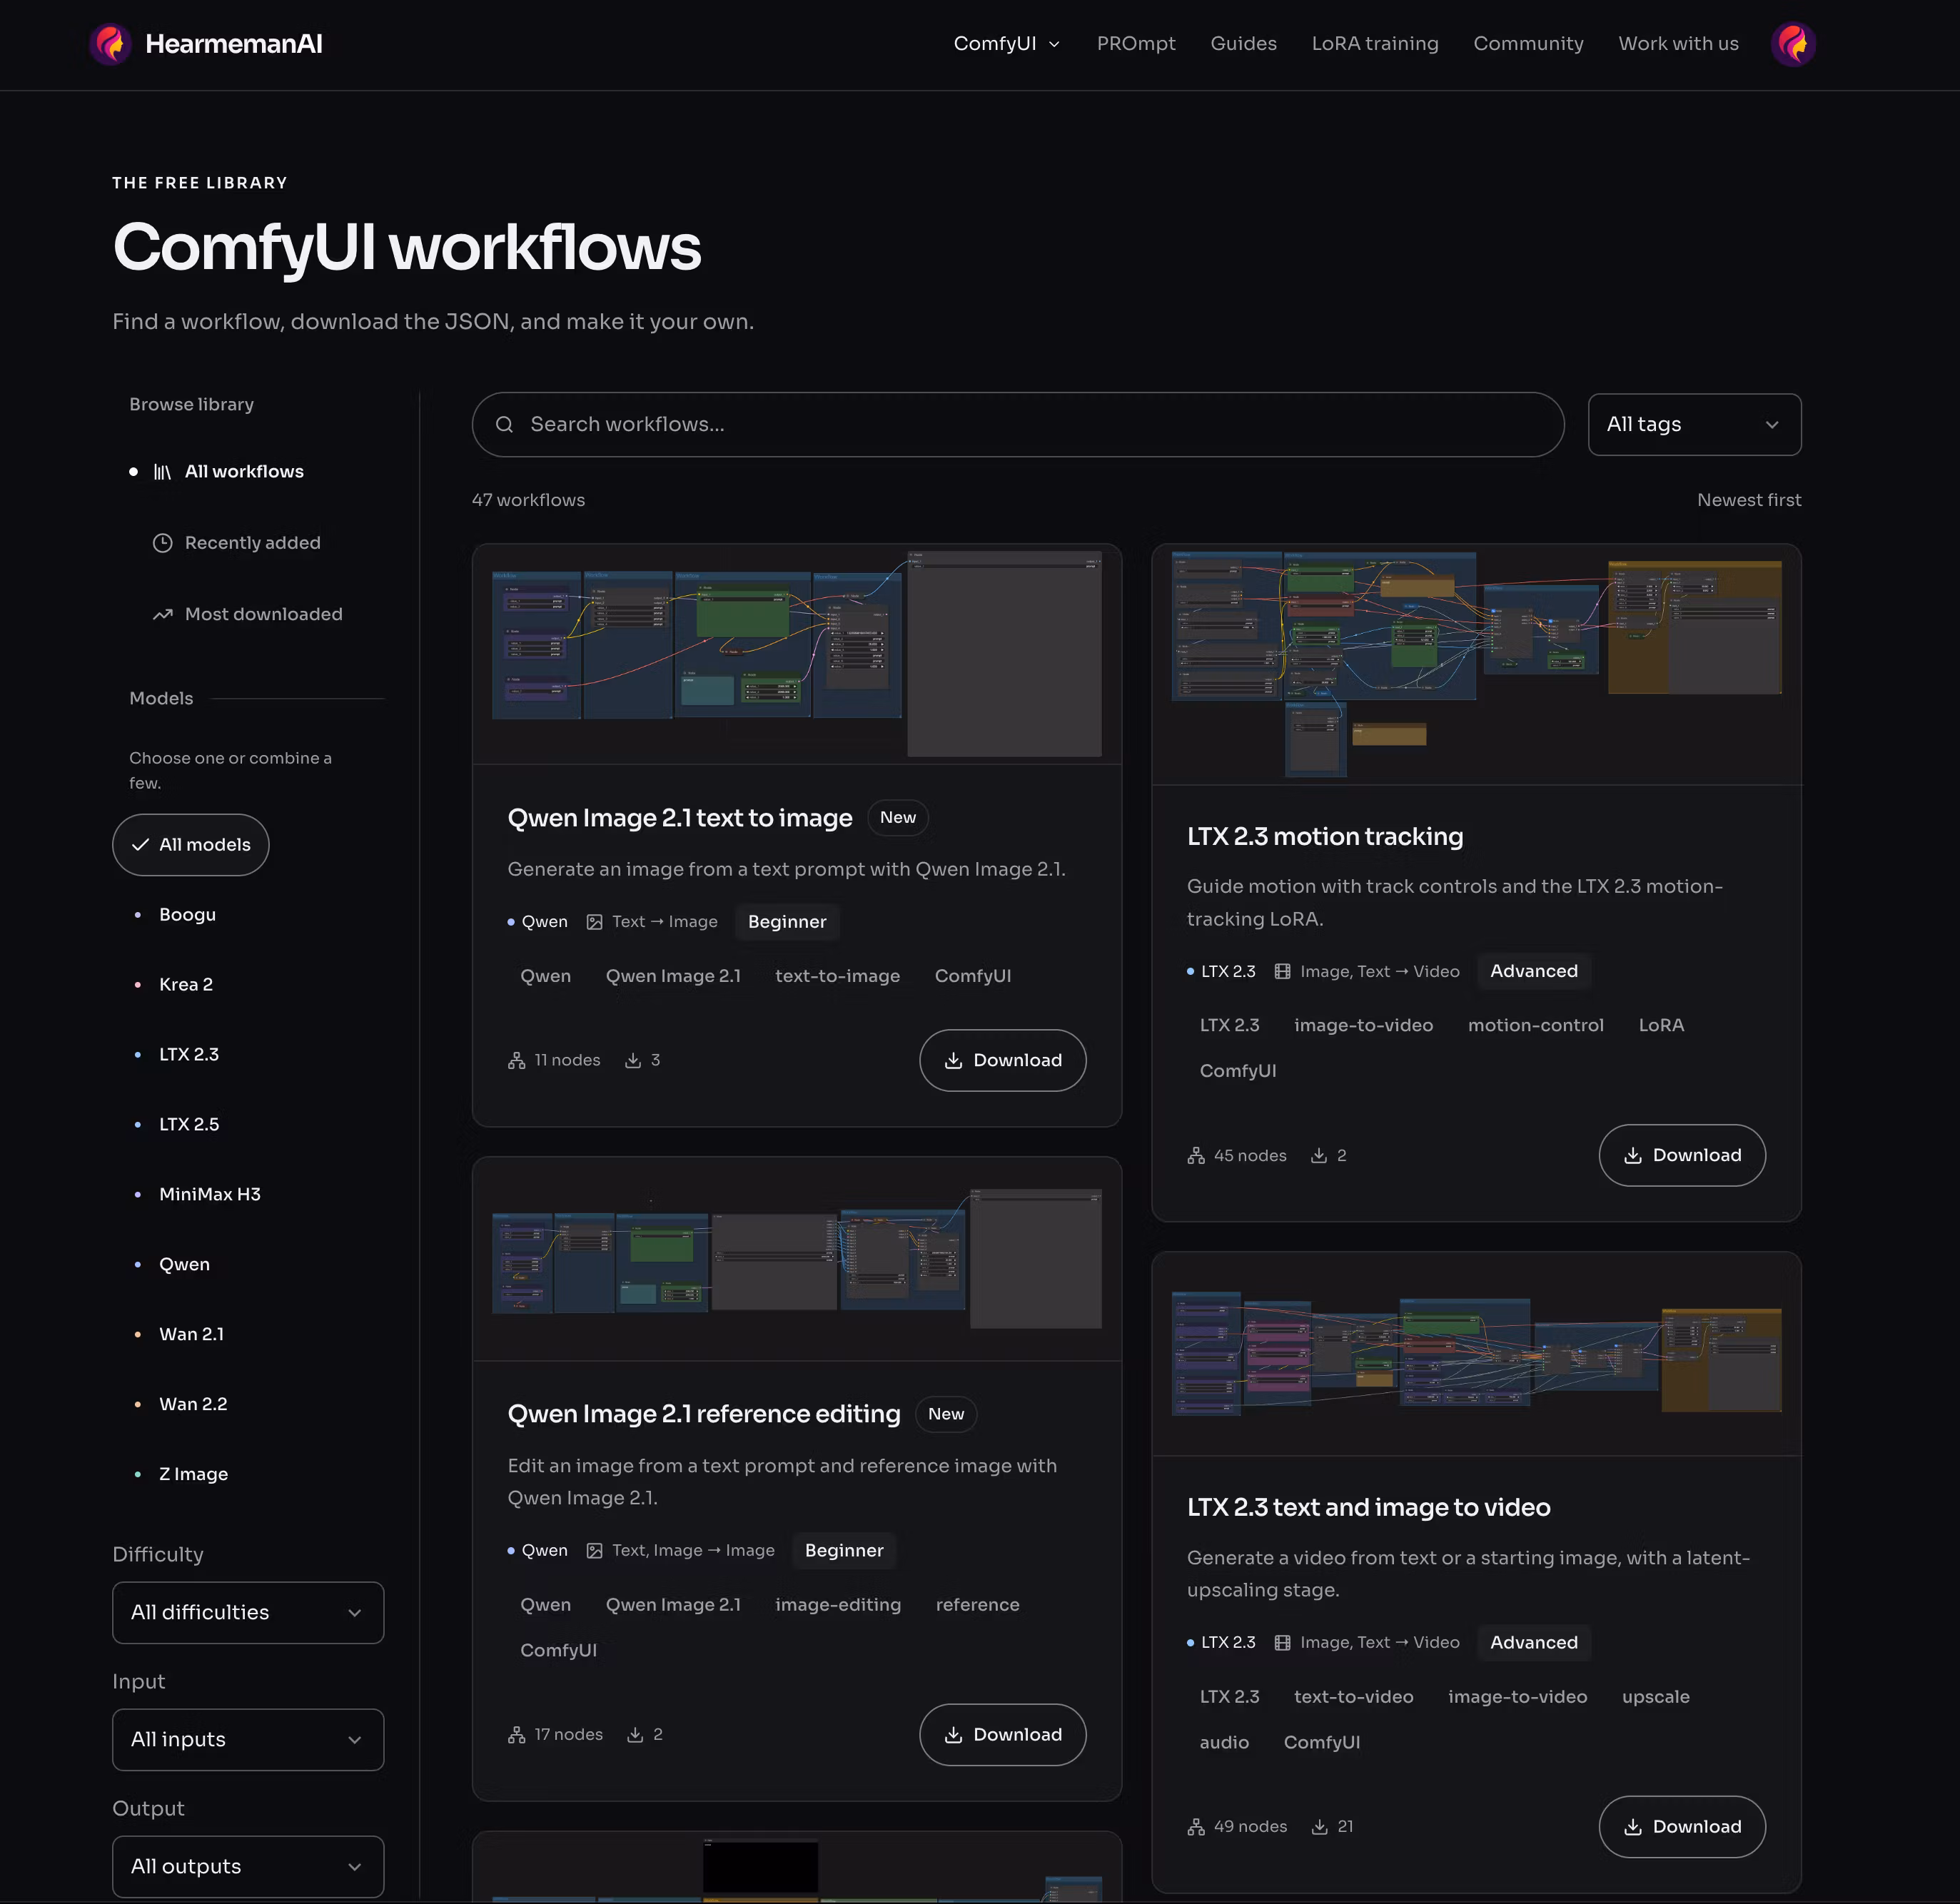Filter by the Z Image model
The width and height of the screenshot is (1960, 1904).
point(194,1475)
